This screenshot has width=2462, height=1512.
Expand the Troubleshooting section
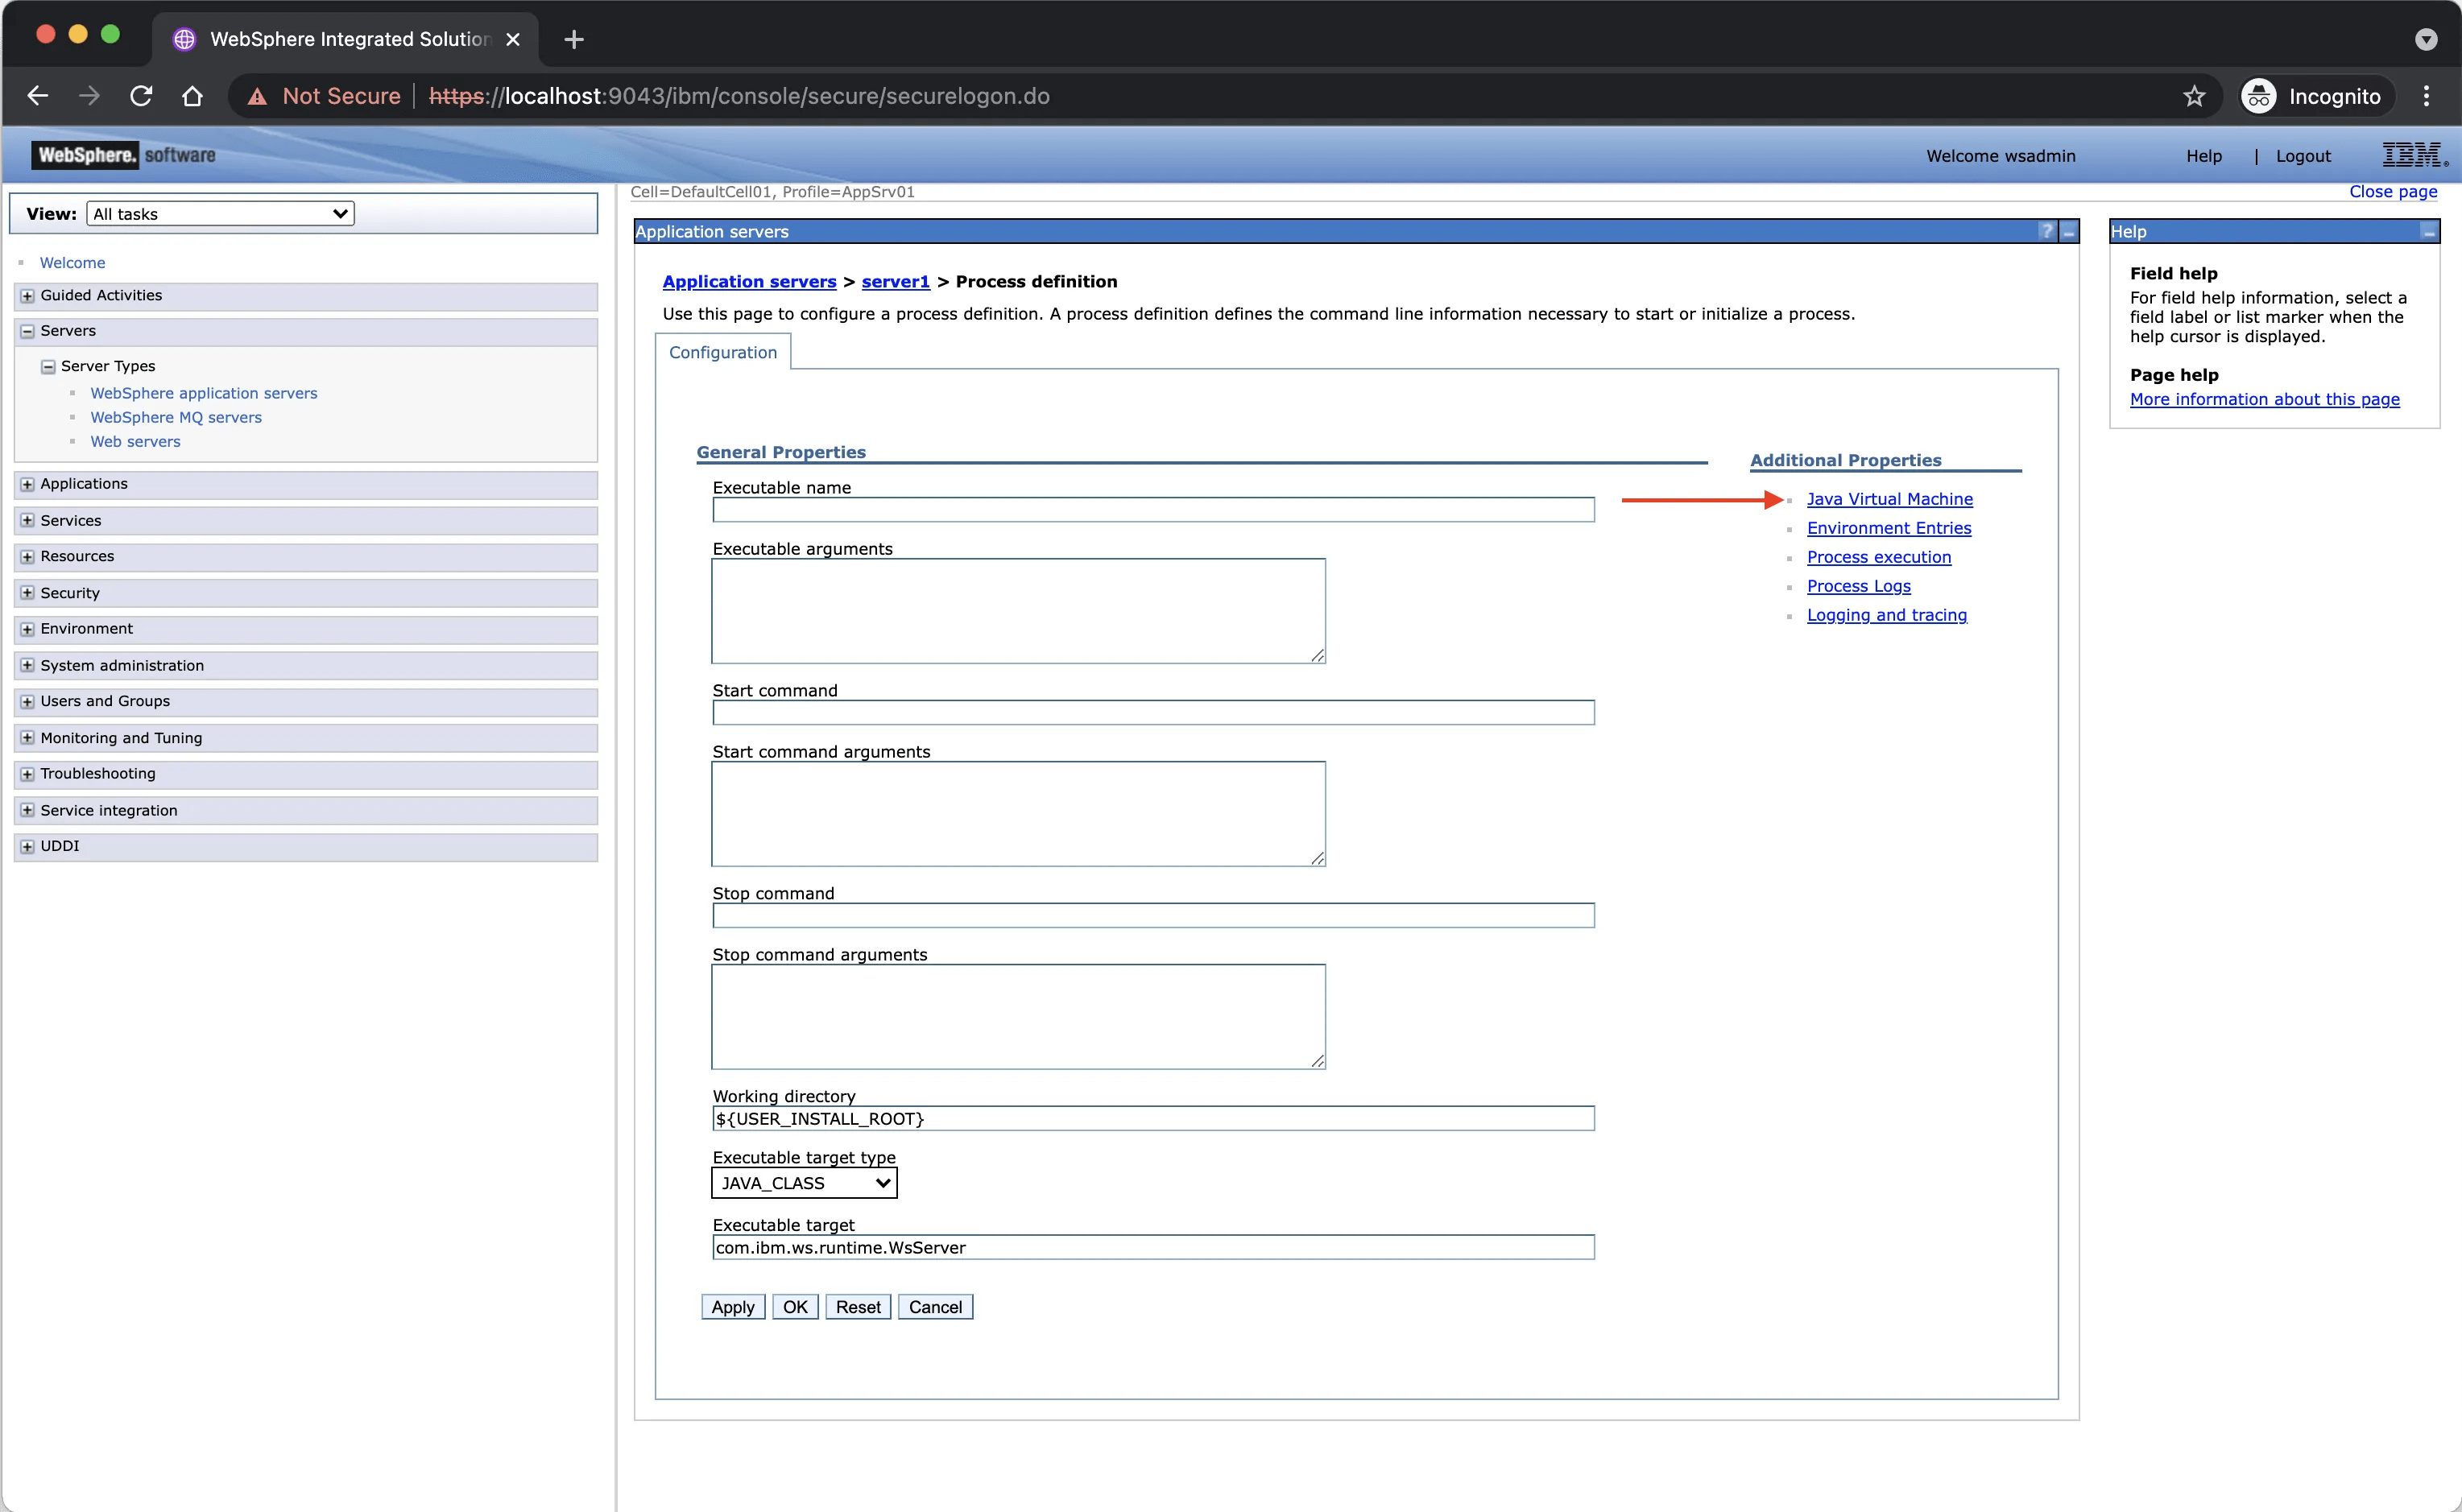27,774
